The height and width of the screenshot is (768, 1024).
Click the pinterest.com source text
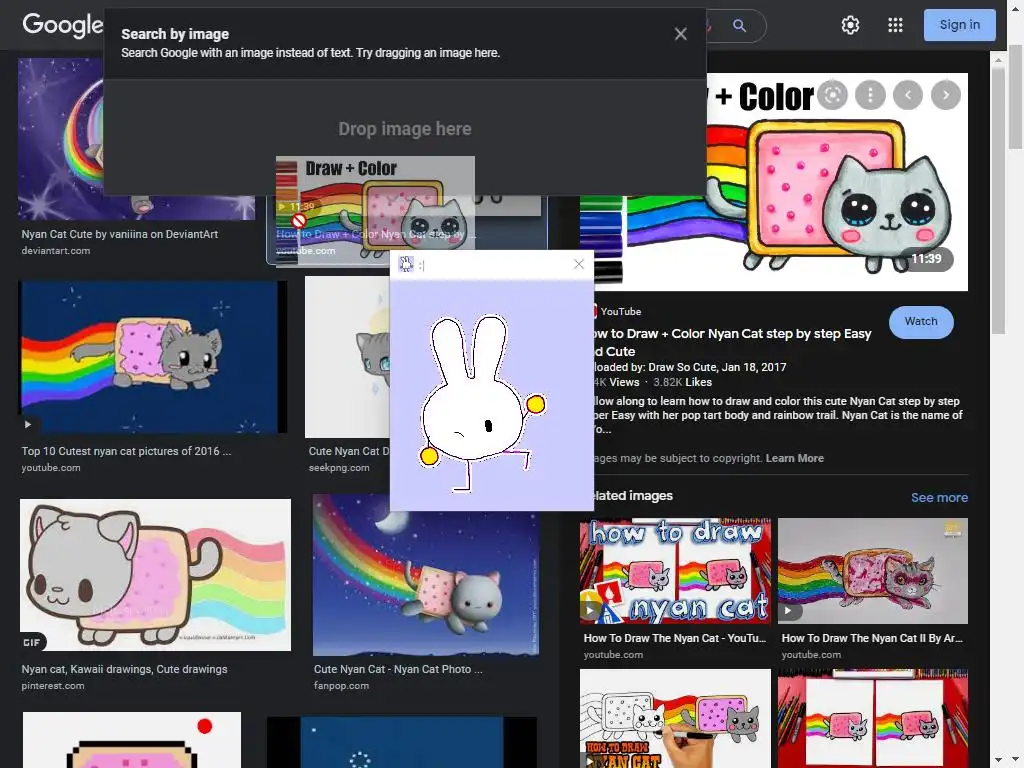click(53, 686)
